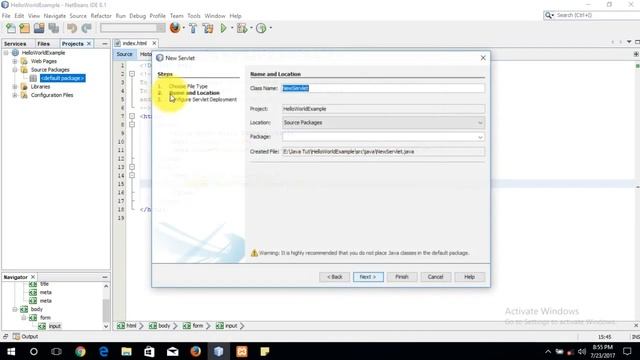
Task: Click the Source view button in editor
Action: point(124,54)
